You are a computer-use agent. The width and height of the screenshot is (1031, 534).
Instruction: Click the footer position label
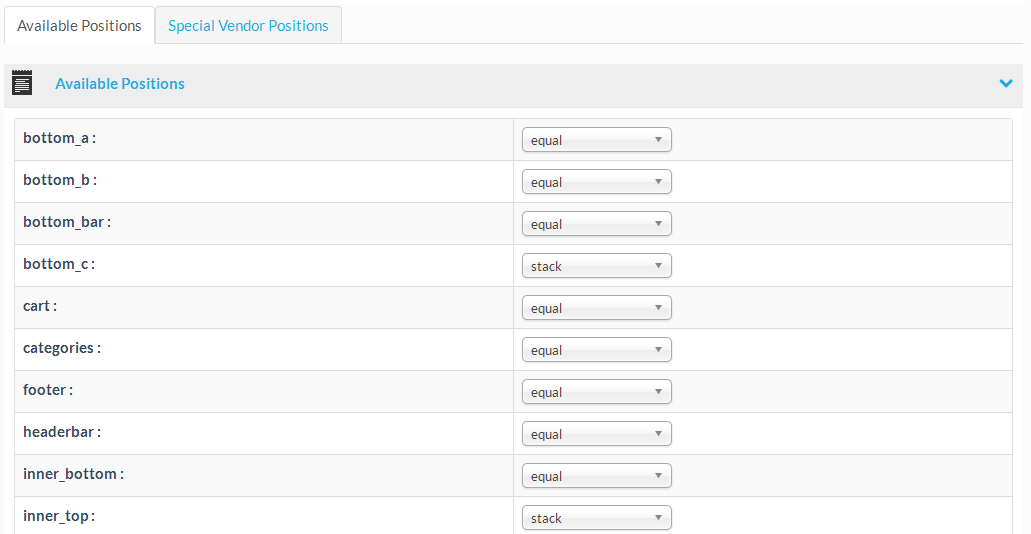pyautogui.click(x=48, y=390)
